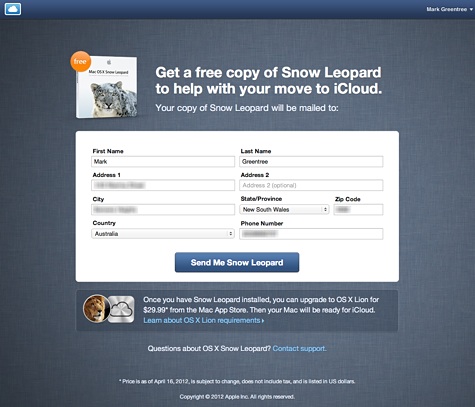Screen dimensions: 475x407
Task: Click Send Me Snow Leopard button
Action: coord(237,262)
